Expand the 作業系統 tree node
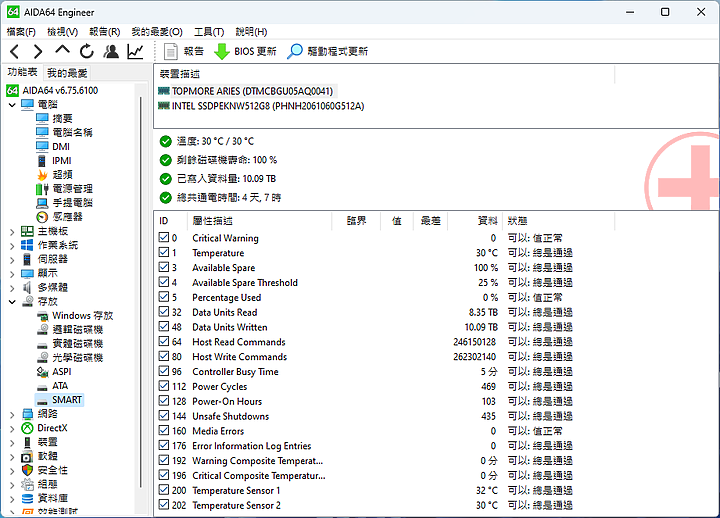 click(x=12, y=246)
